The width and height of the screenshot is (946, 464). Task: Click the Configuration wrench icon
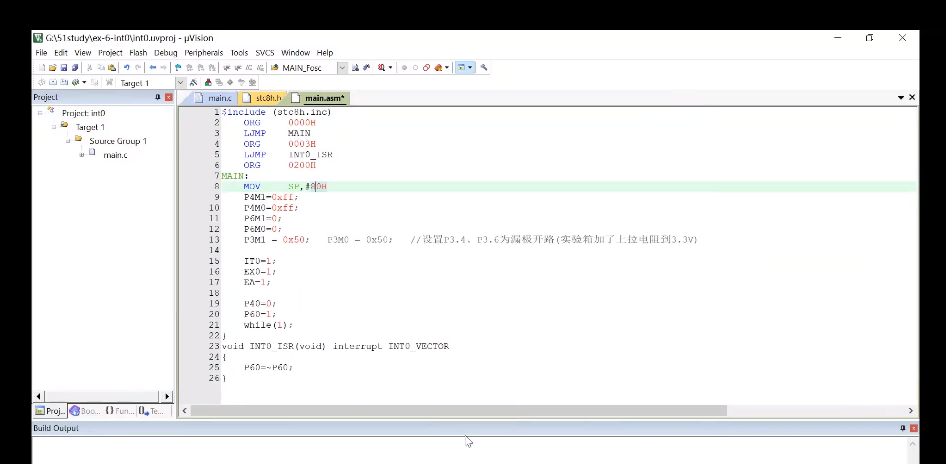coord(484,68)
